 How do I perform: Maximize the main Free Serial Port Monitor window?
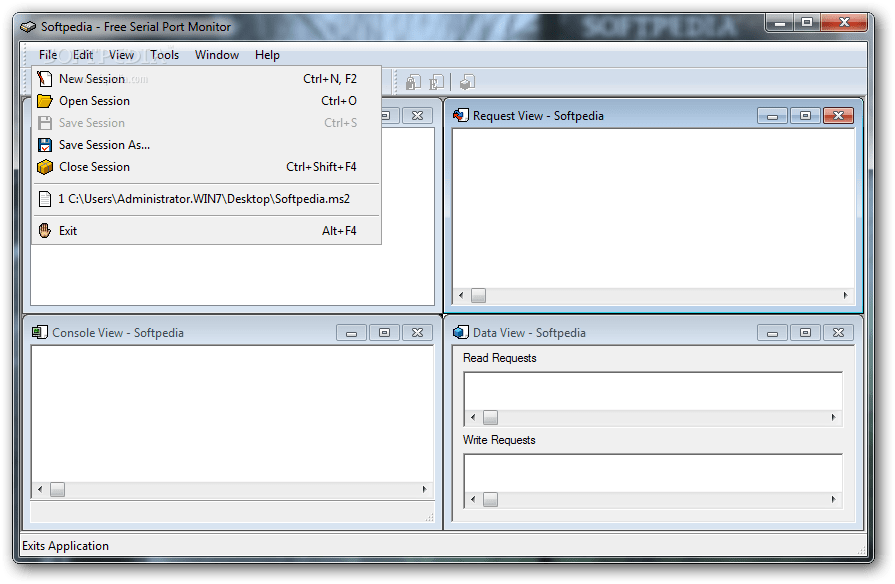tap(807, 23)
